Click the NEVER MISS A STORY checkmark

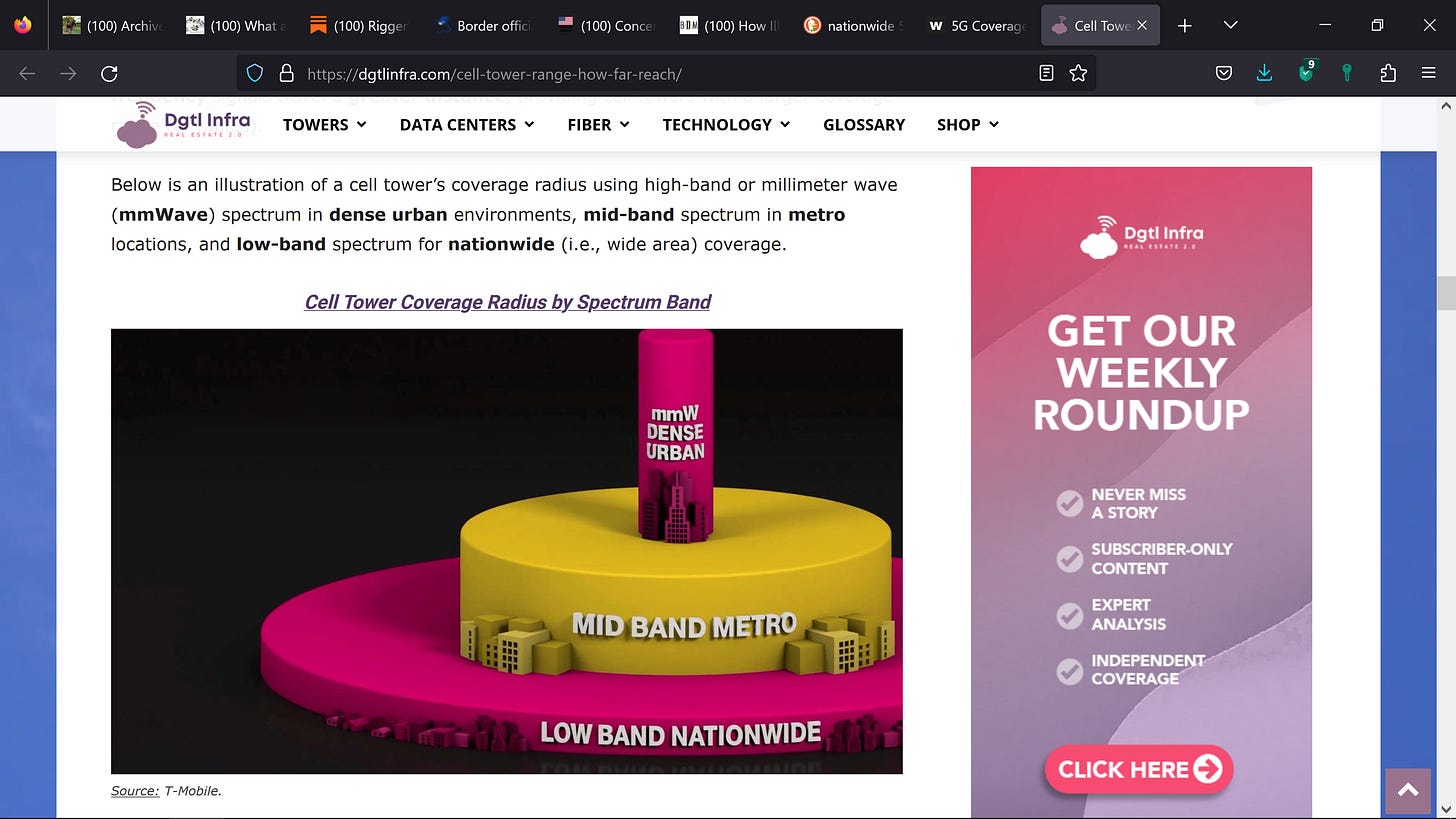(x=1070, y=503)
